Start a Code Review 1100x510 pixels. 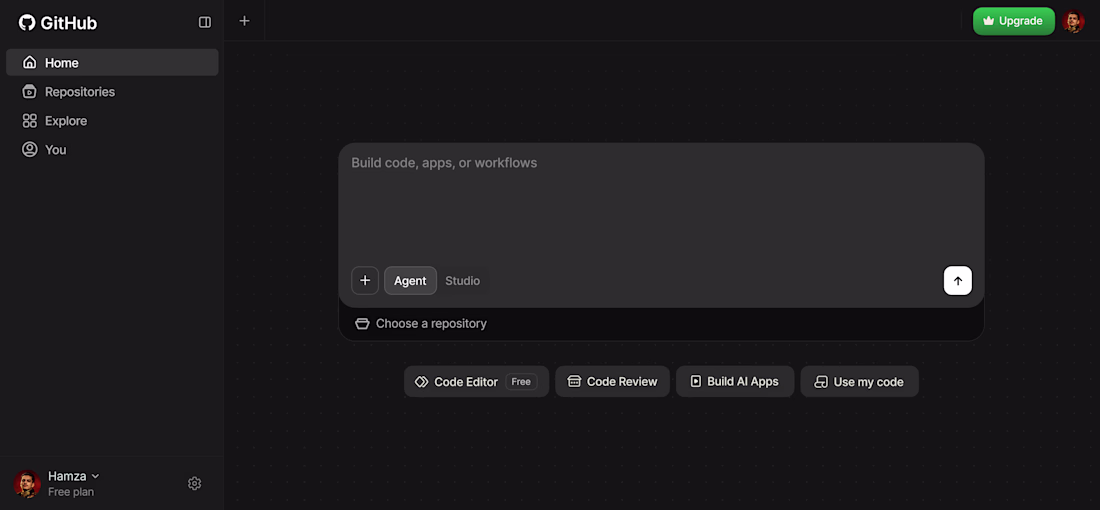click(x=612, y=382)
